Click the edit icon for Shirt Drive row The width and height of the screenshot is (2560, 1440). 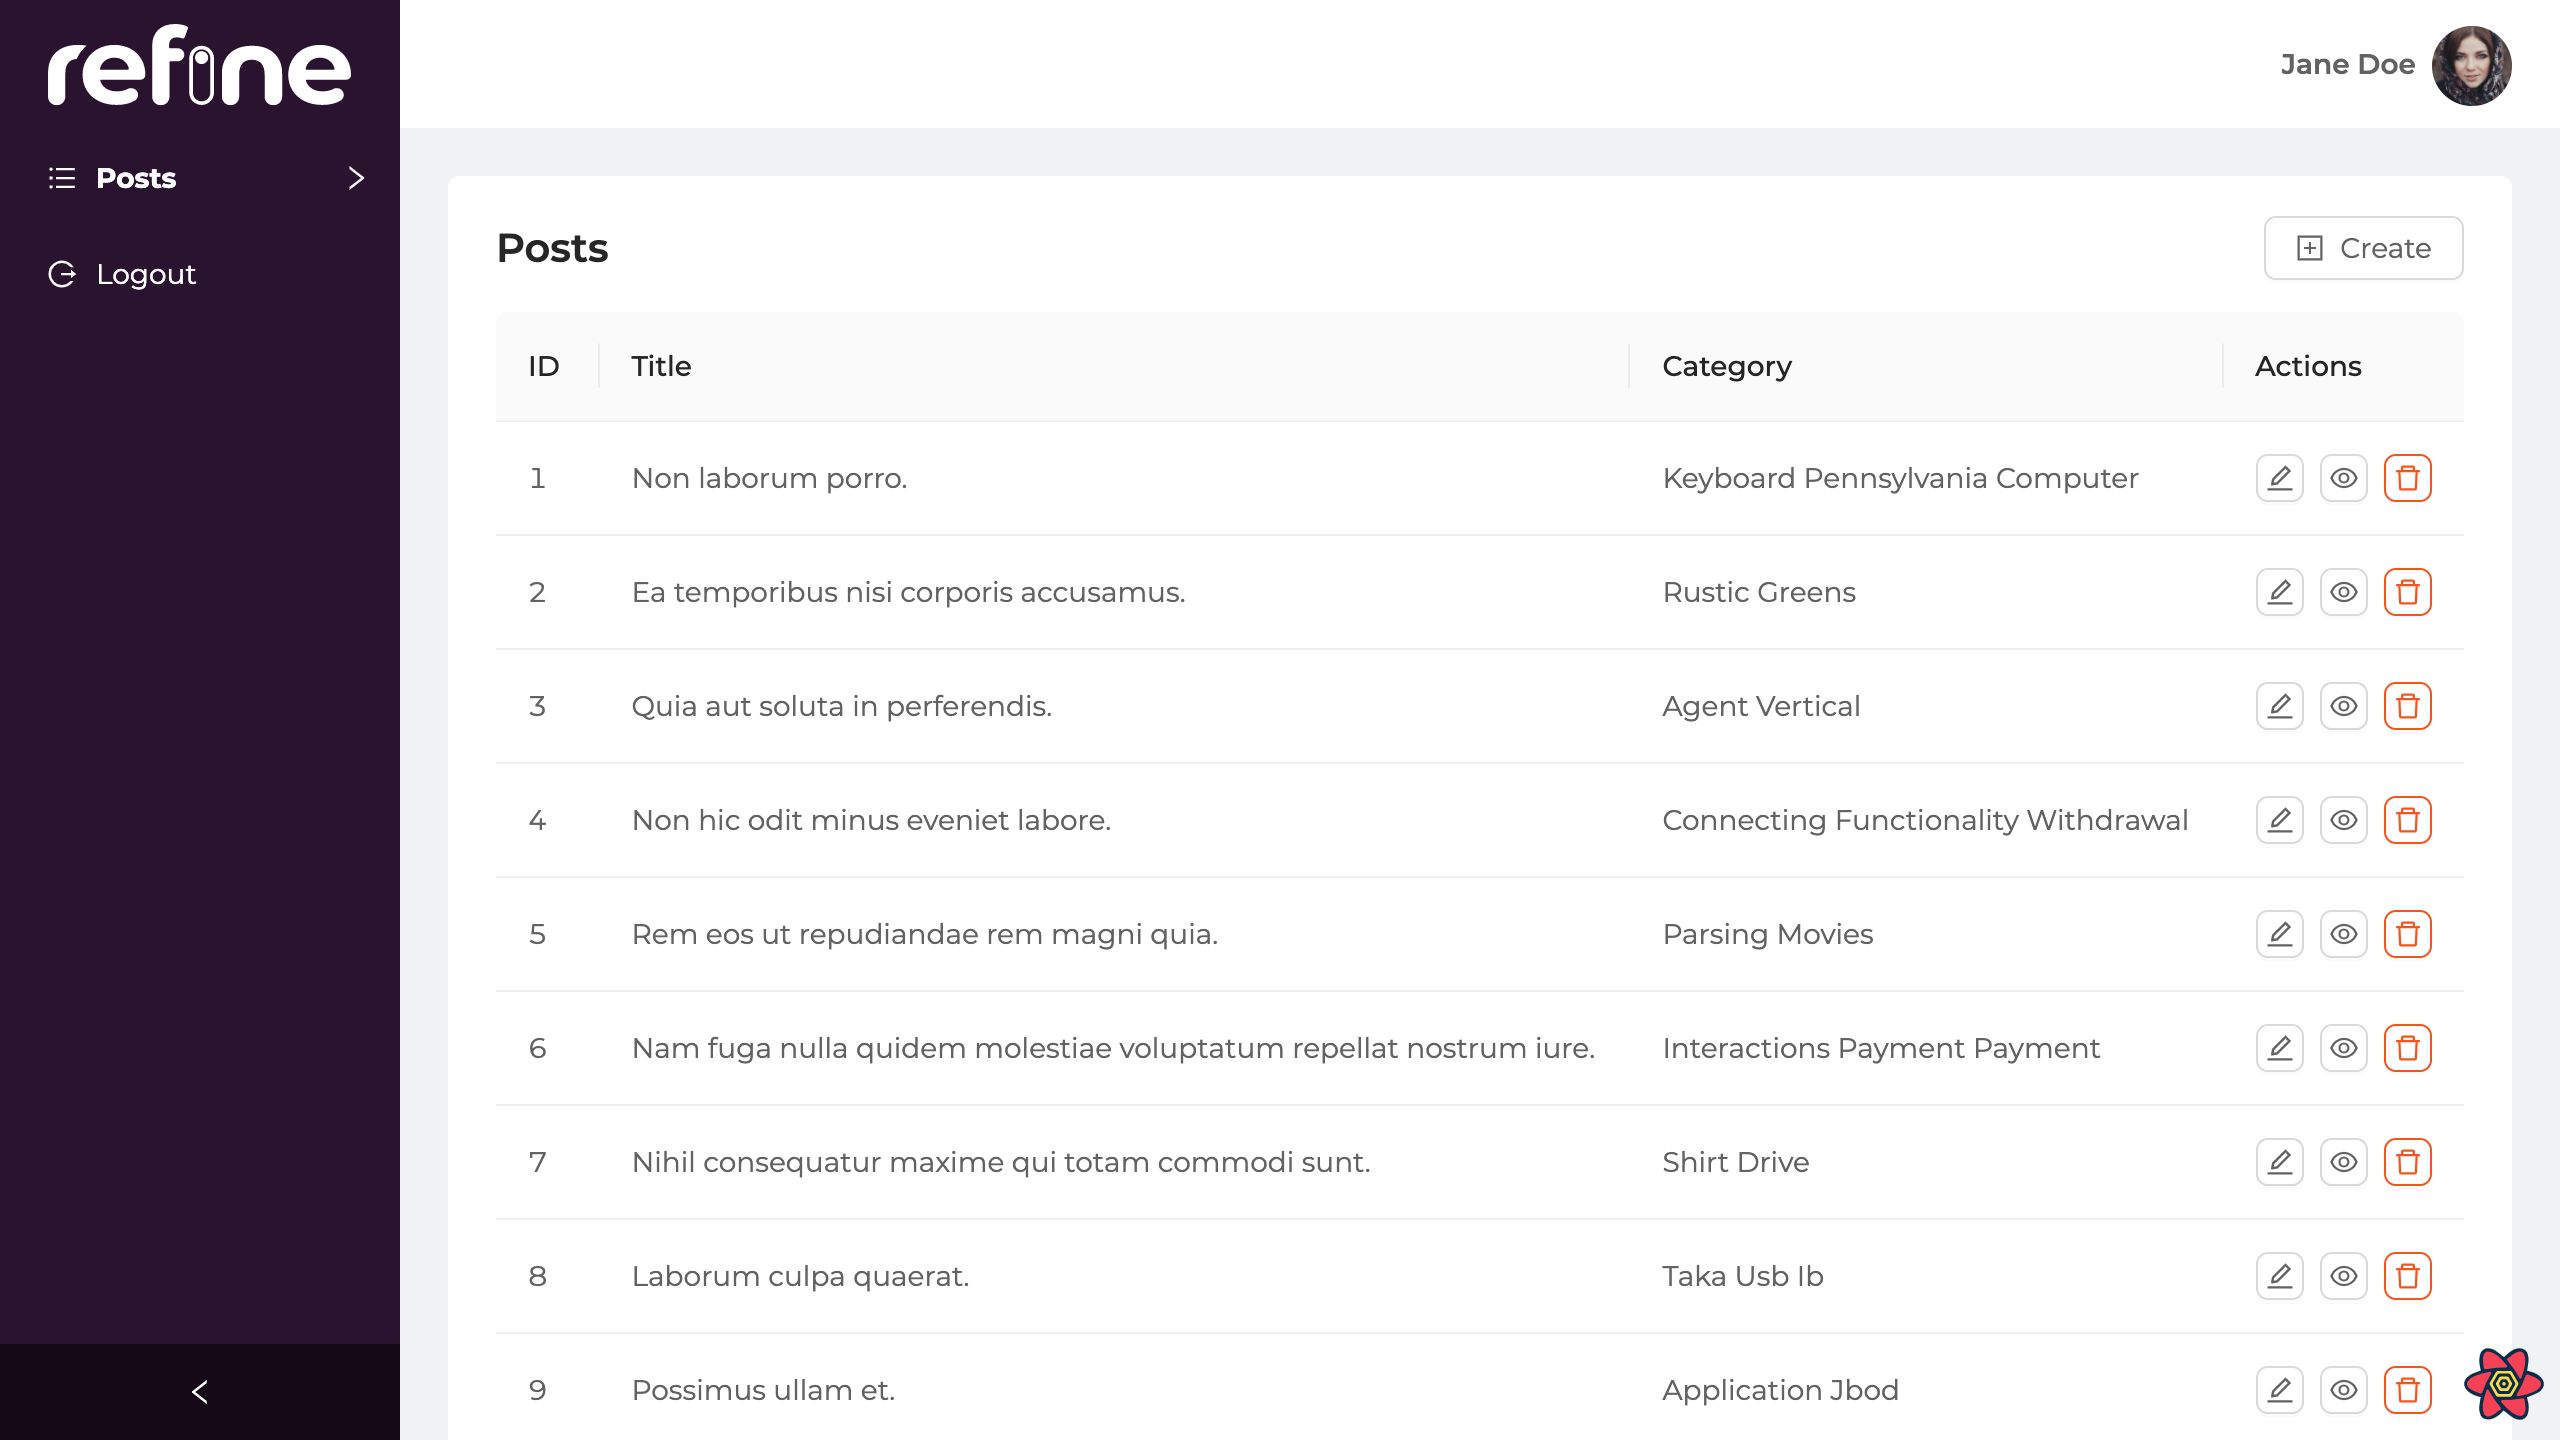click(x=2279, y=1162)
